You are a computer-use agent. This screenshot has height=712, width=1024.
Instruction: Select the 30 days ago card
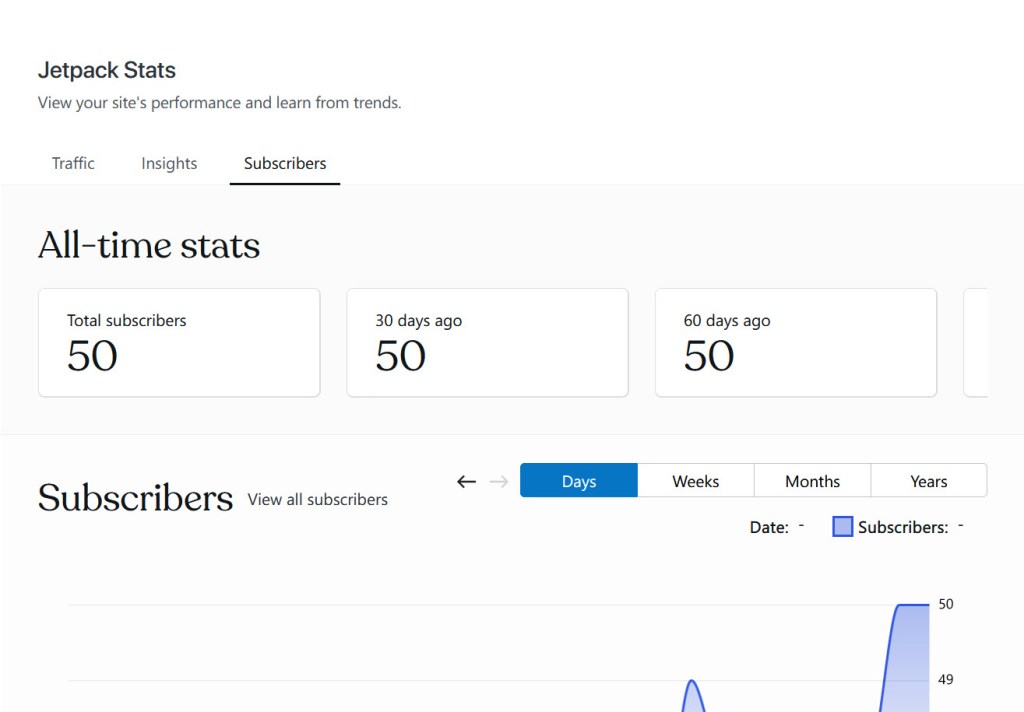pos(487,343)
